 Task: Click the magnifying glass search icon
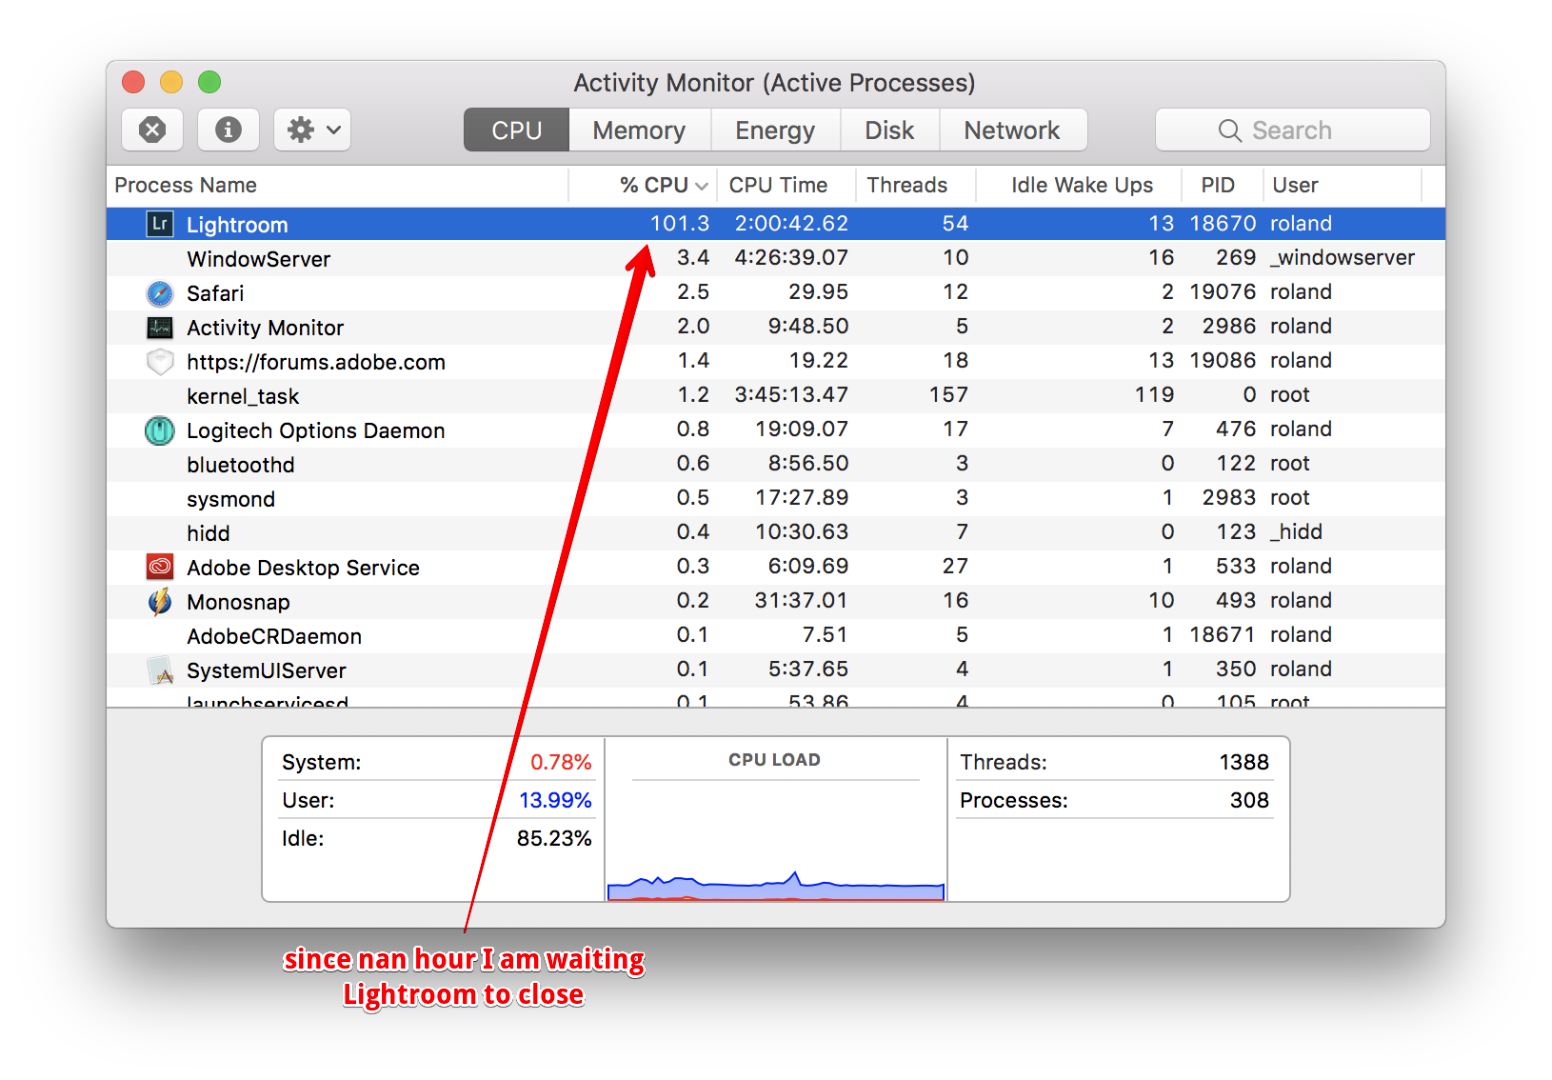pos(1230,131)
